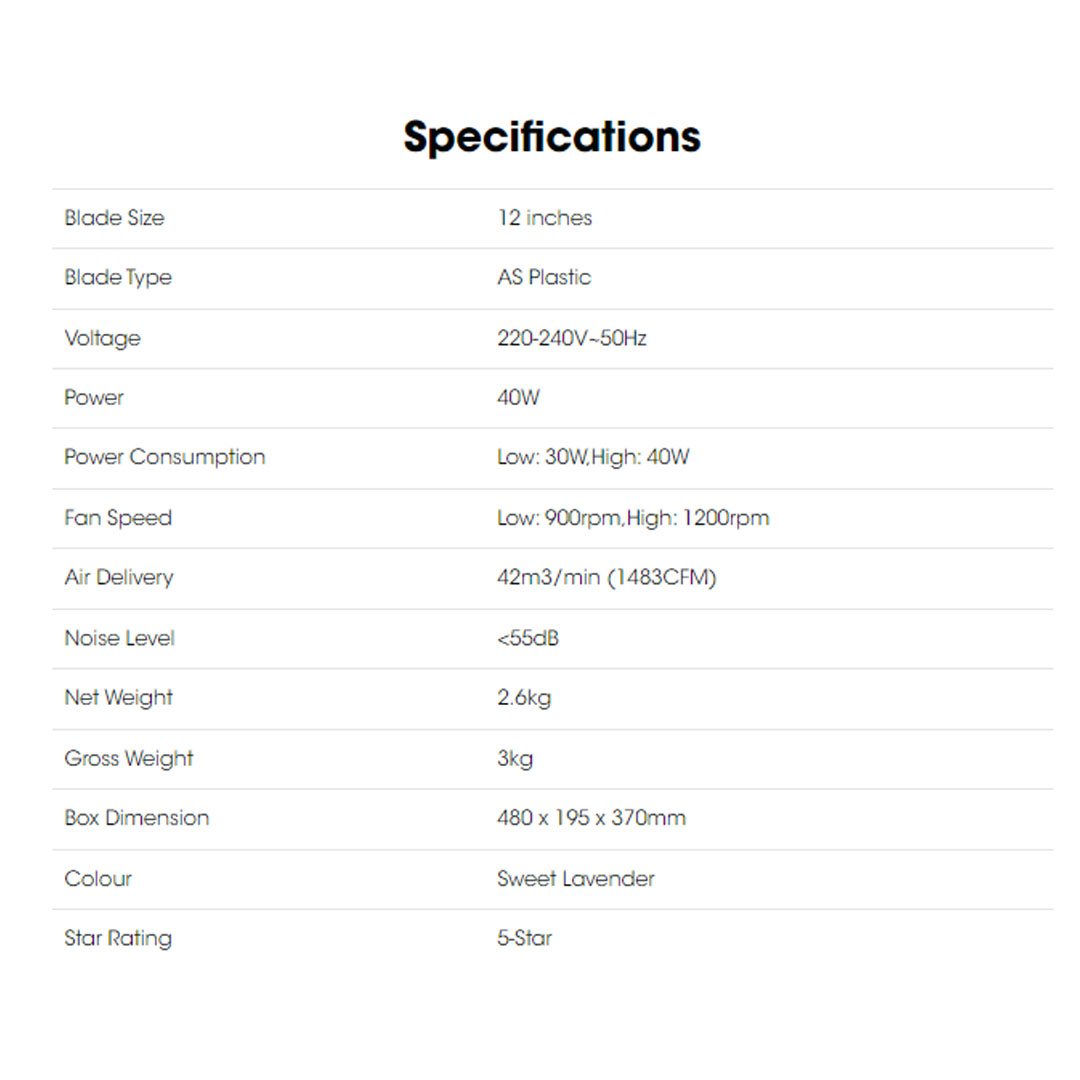1080x1080 pixels.
Task: Select the Voltage label
Action: point(102,338)
